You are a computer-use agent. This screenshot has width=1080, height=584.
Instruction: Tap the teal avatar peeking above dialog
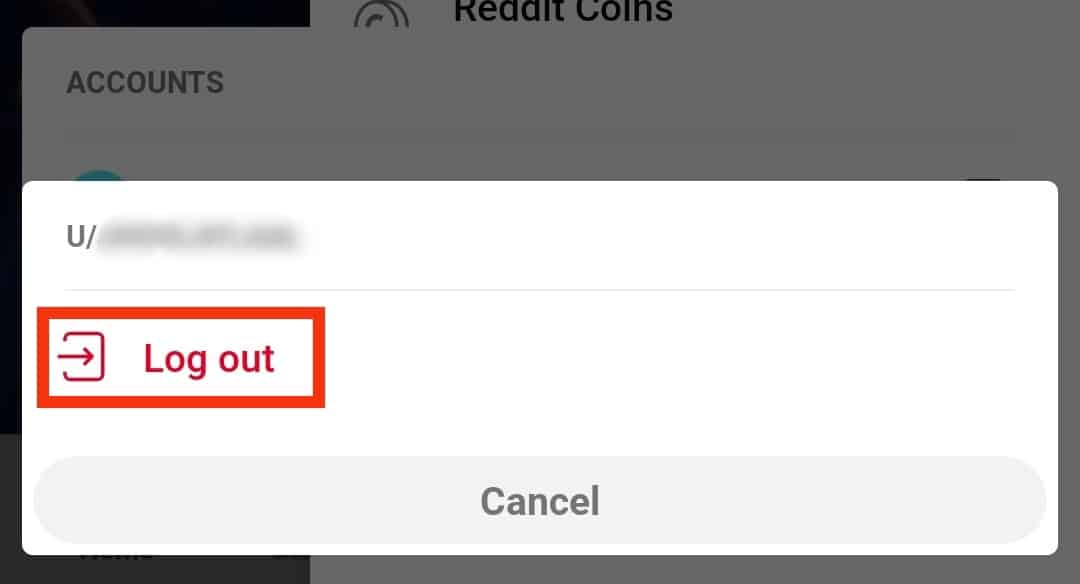[x=99, y=176]
